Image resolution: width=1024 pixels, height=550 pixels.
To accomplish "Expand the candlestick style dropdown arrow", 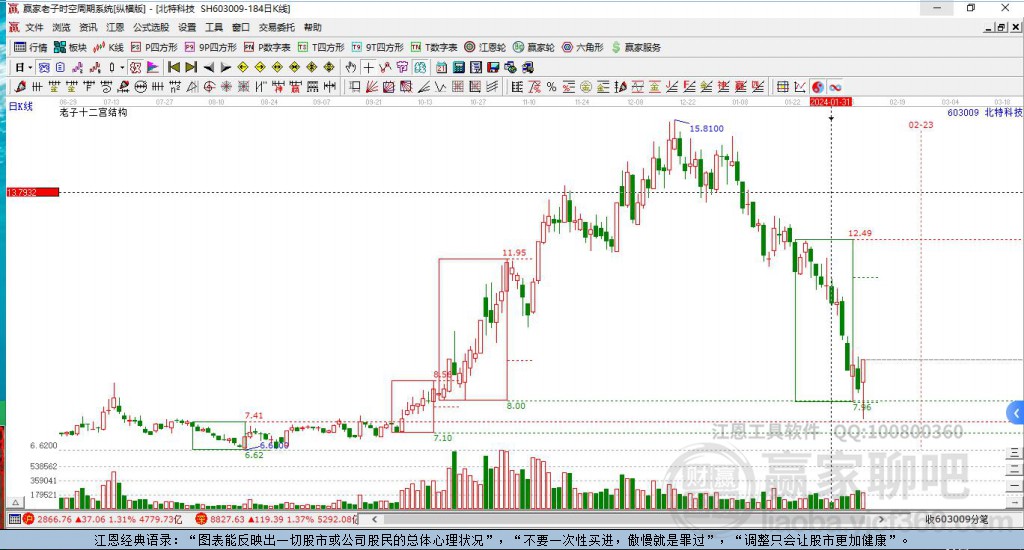I will tap(122, 67).
